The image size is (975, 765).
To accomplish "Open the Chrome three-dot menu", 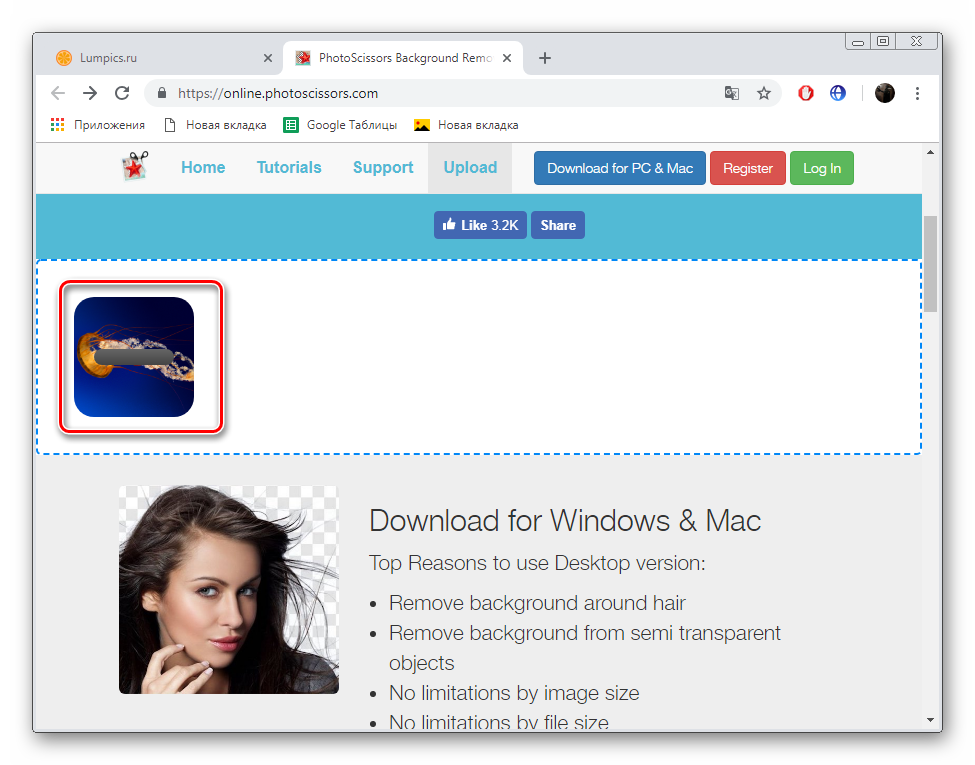I will coord(917,93).
